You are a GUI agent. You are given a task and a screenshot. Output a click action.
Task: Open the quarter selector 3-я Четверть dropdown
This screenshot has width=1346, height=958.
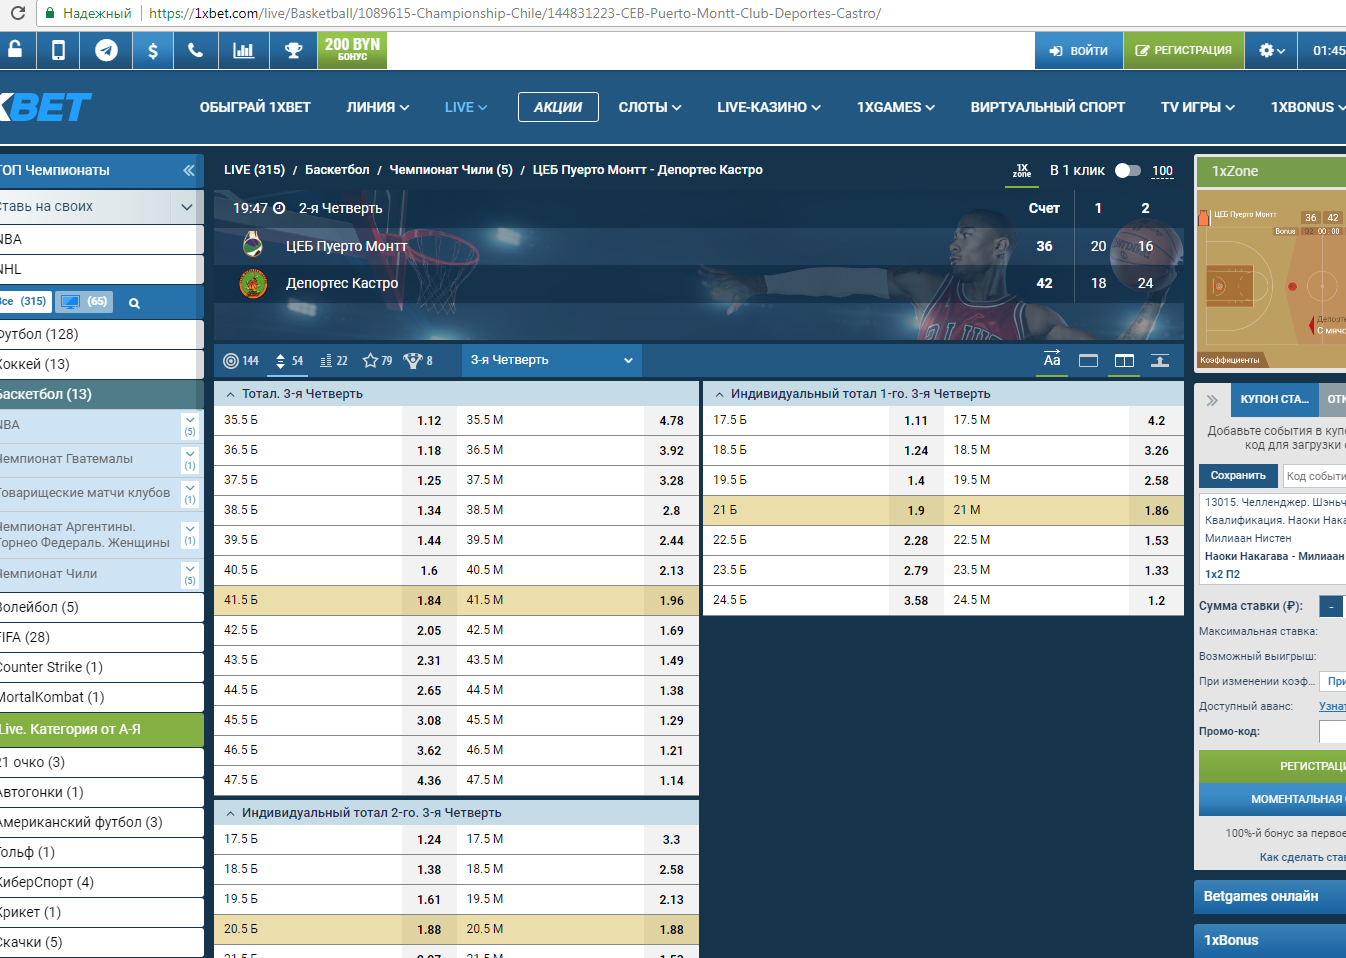[x=551, y=360]
